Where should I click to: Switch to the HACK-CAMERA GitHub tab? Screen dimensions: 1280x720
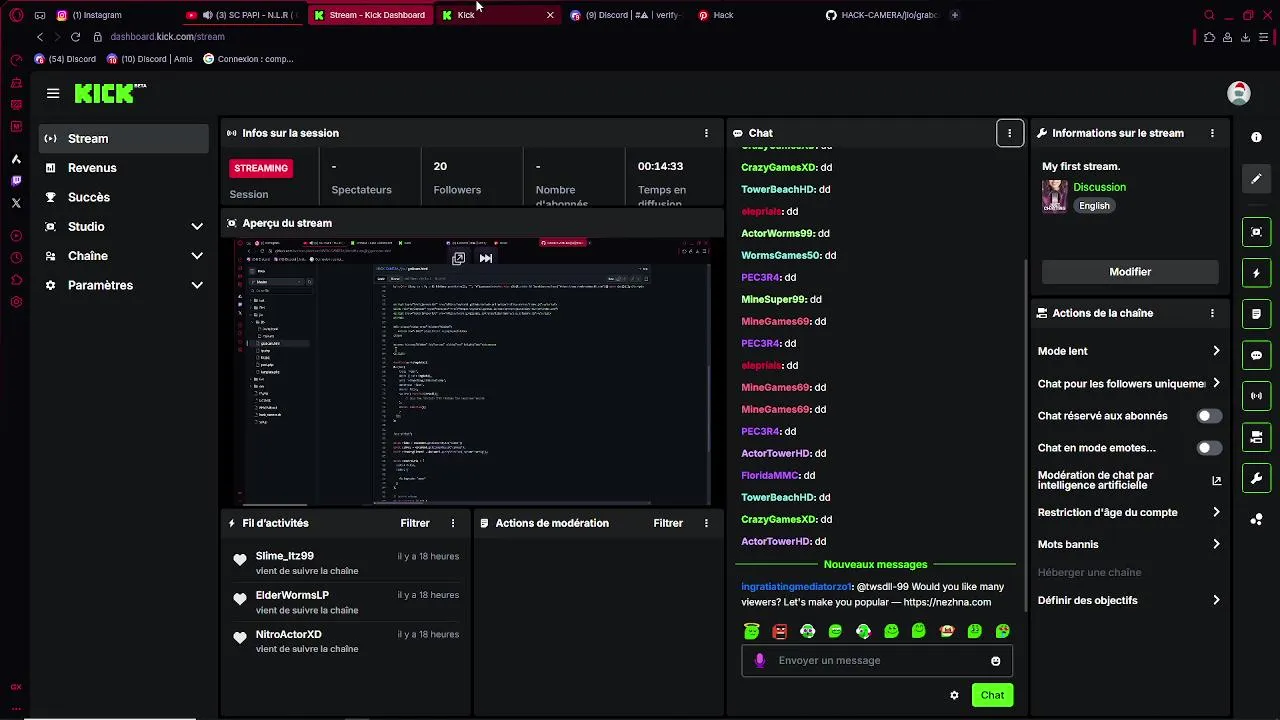click(x=882, y=15)
